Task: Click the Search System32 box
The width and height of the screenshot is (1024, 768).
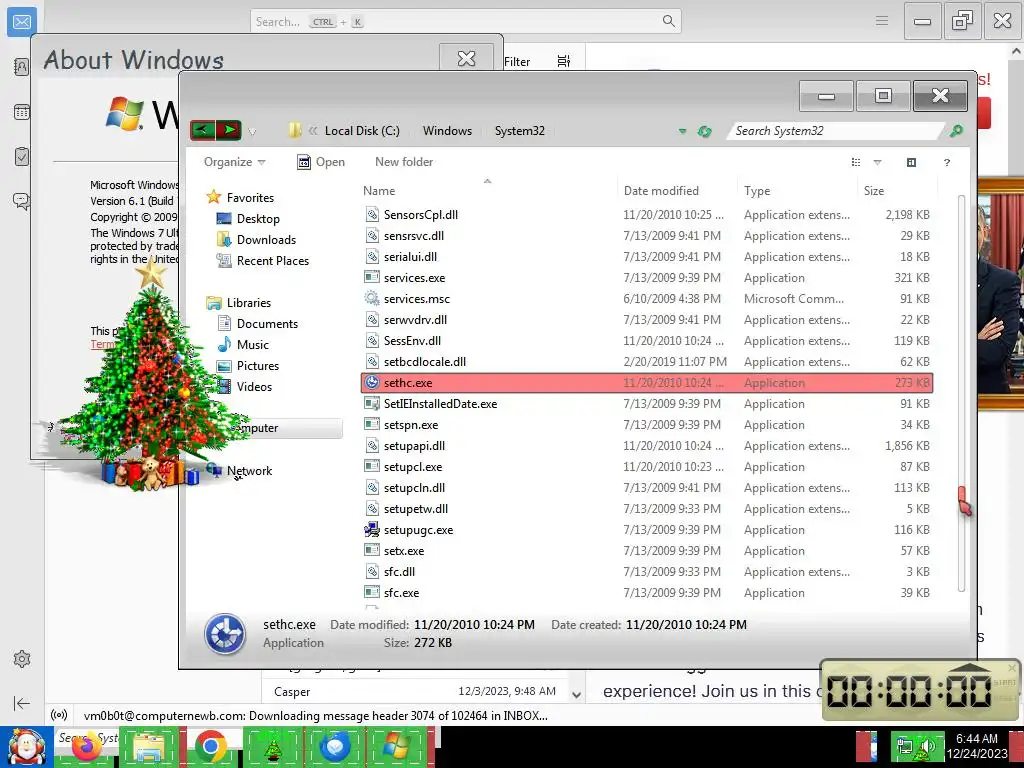Action: [836, 131]
